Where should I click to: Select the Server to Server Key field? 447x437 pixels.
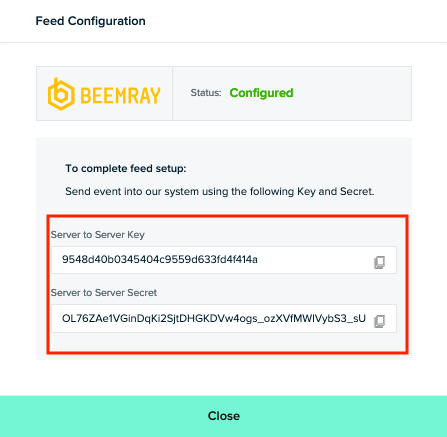coord(224,260)
